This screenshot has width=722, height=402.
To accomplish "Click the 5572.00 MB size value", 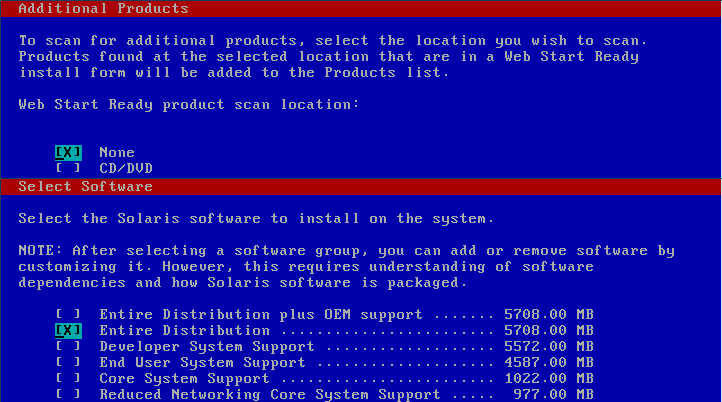I will (x=549, y=346).
